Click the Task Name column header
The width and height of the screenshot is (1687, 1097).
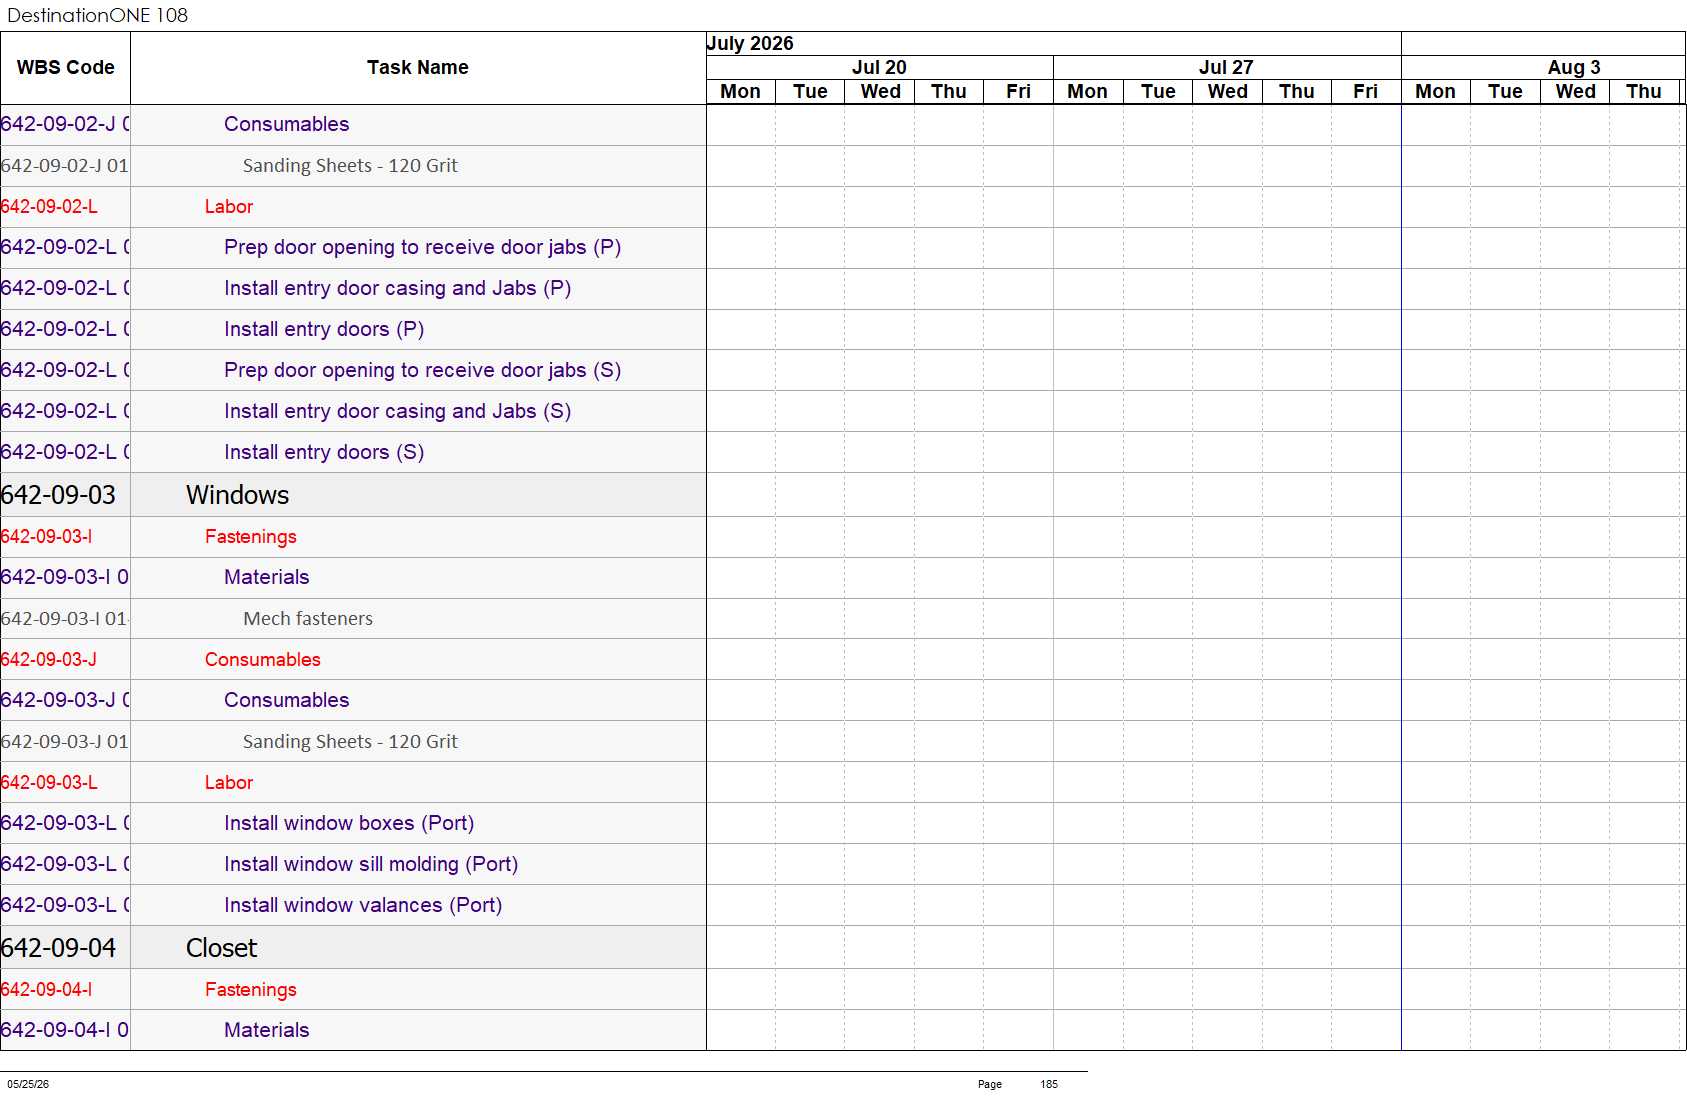pyautogui.click(x=417, y=68)
